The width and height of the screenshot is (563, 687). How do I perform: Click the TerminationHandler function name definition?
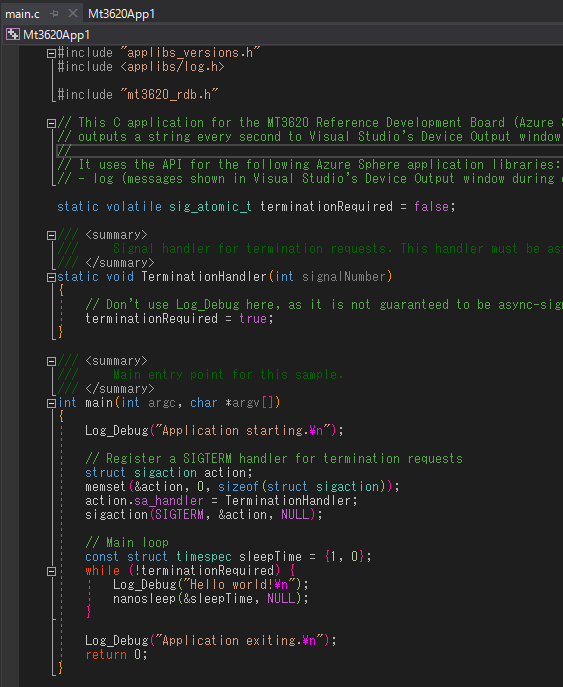click(x=204, y=277)
